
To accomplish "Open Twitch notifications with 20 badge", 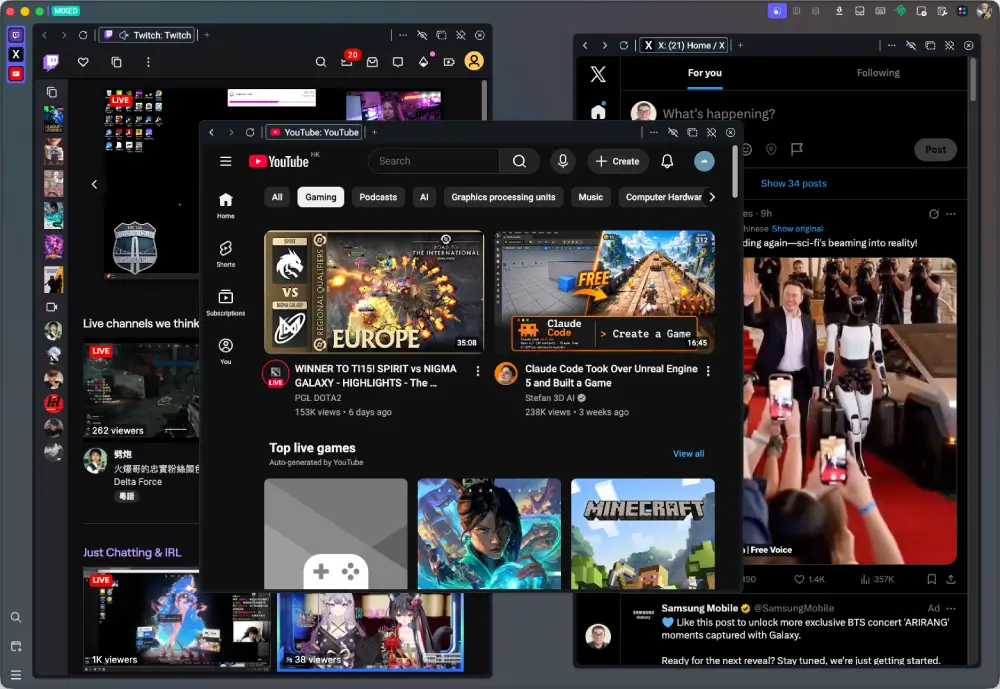I will coord(348,61).
